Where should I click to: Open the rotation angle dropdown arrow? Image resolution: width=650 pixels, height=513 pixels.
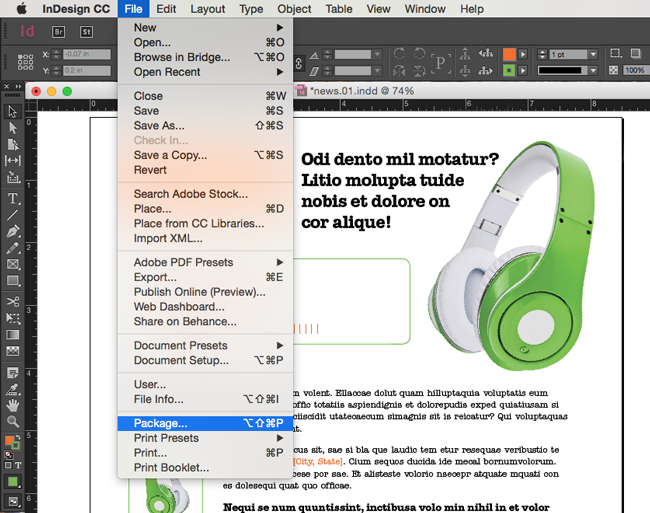(x=377, y=54)
